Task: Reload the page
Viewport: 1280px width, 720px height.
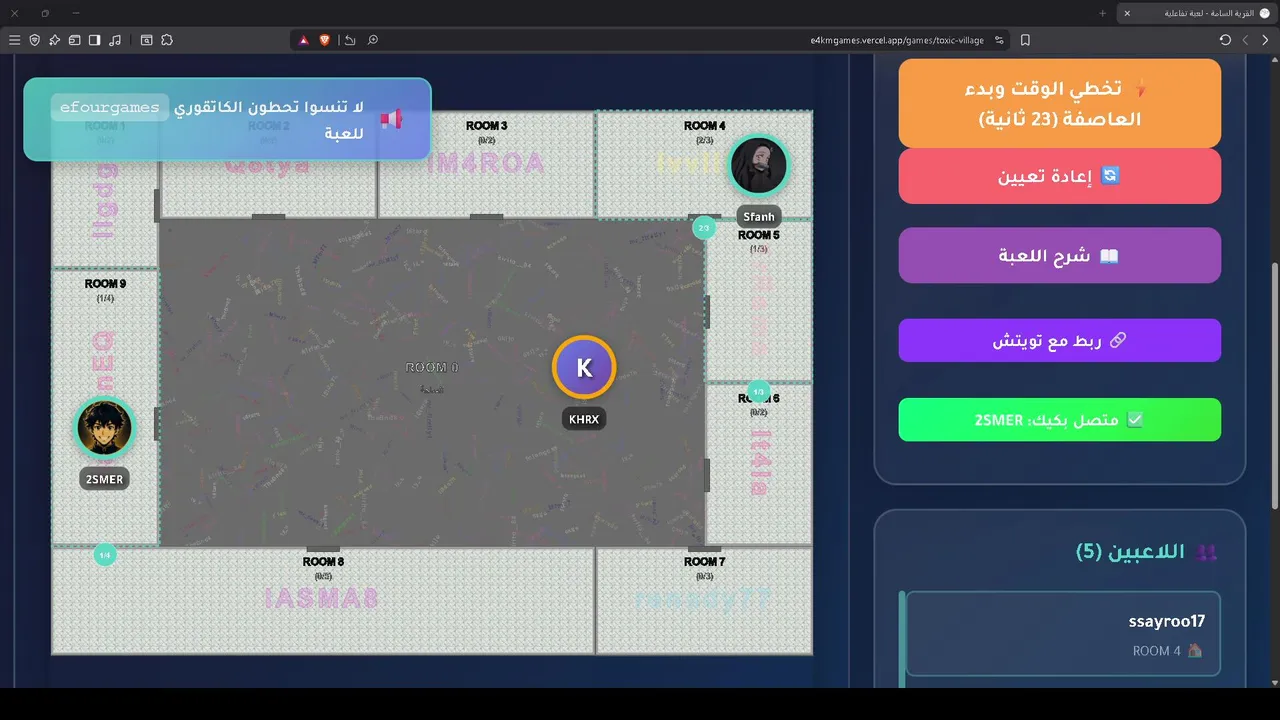Action: pos(1225,40)
